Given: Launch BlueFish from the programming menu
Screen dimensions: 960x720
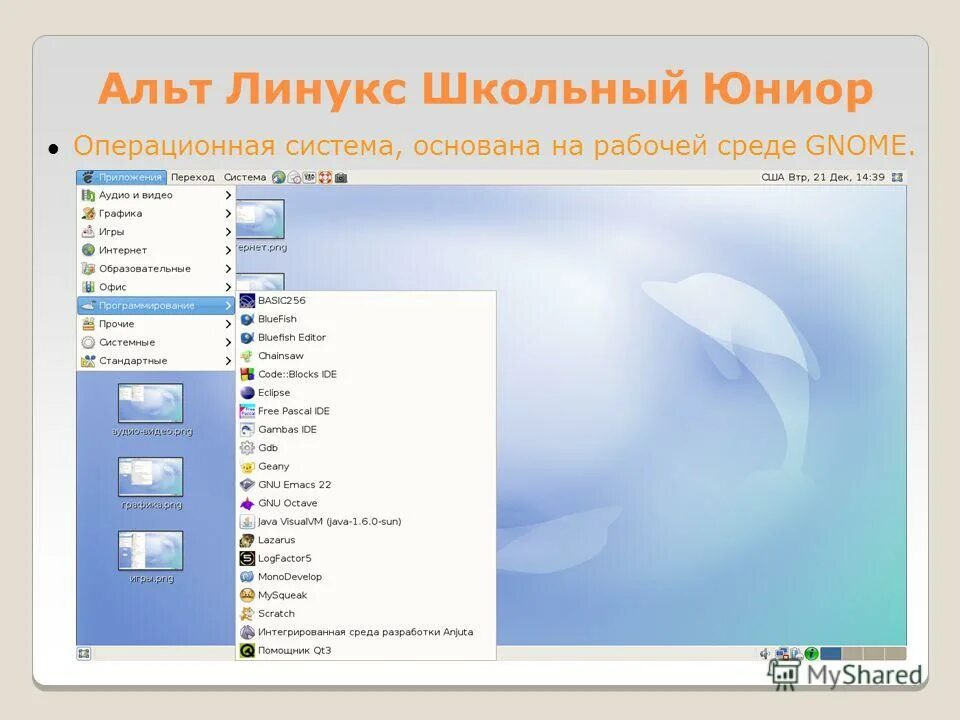Looking at the screenshot, I should click(366, 319).
